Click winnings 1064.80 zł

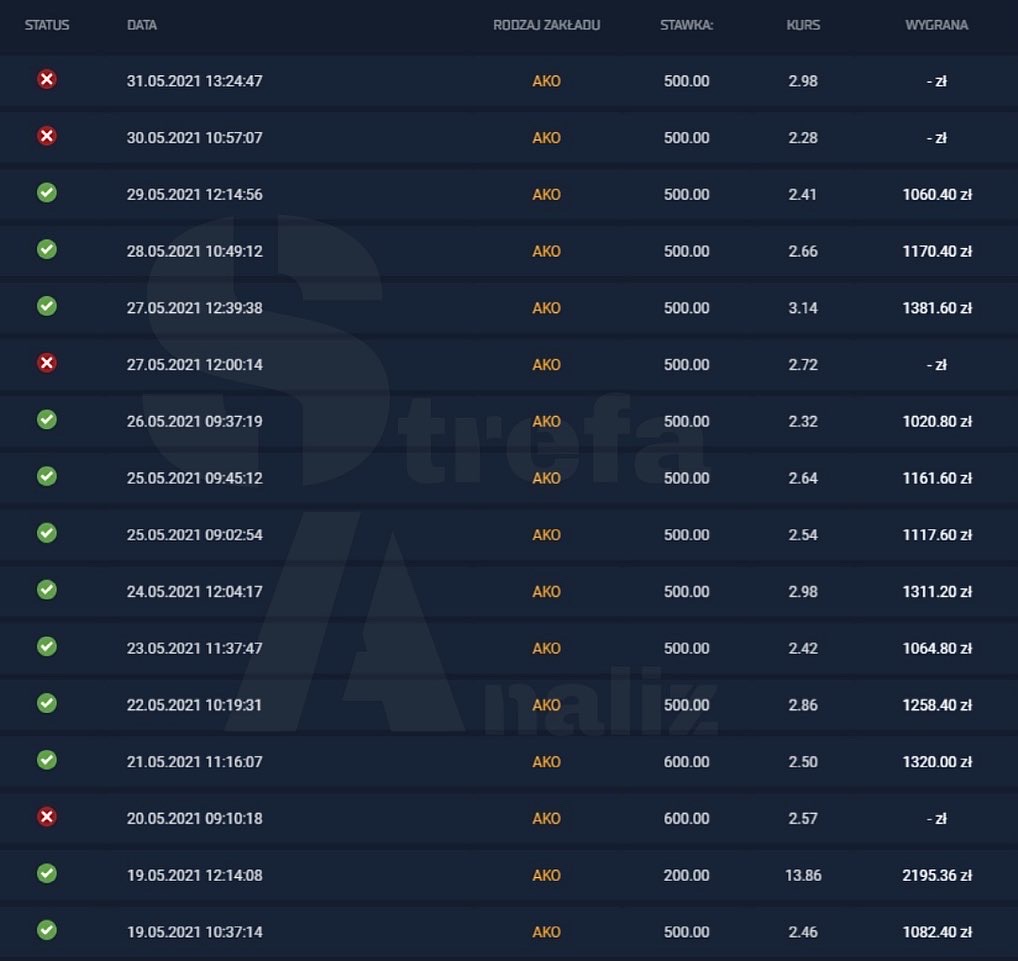click(937, 648)
